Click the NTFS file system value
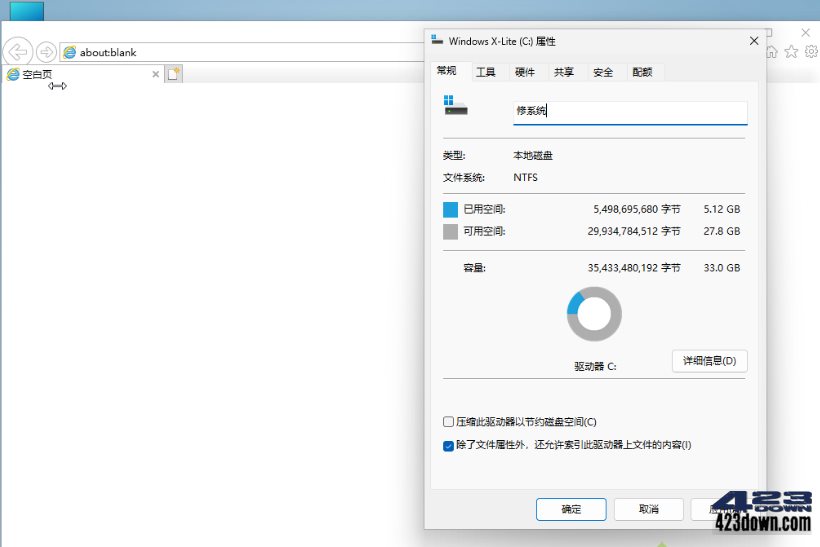The width and height of the screenshot is (820, 547). [x=526, y=178]
